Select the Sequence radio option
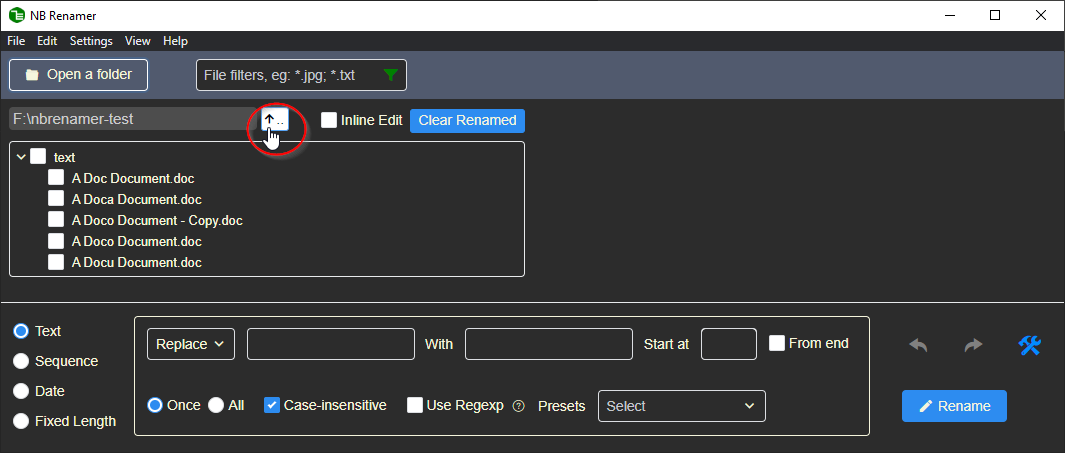The width and height of the screenshot is (1065, 453). 20,361
